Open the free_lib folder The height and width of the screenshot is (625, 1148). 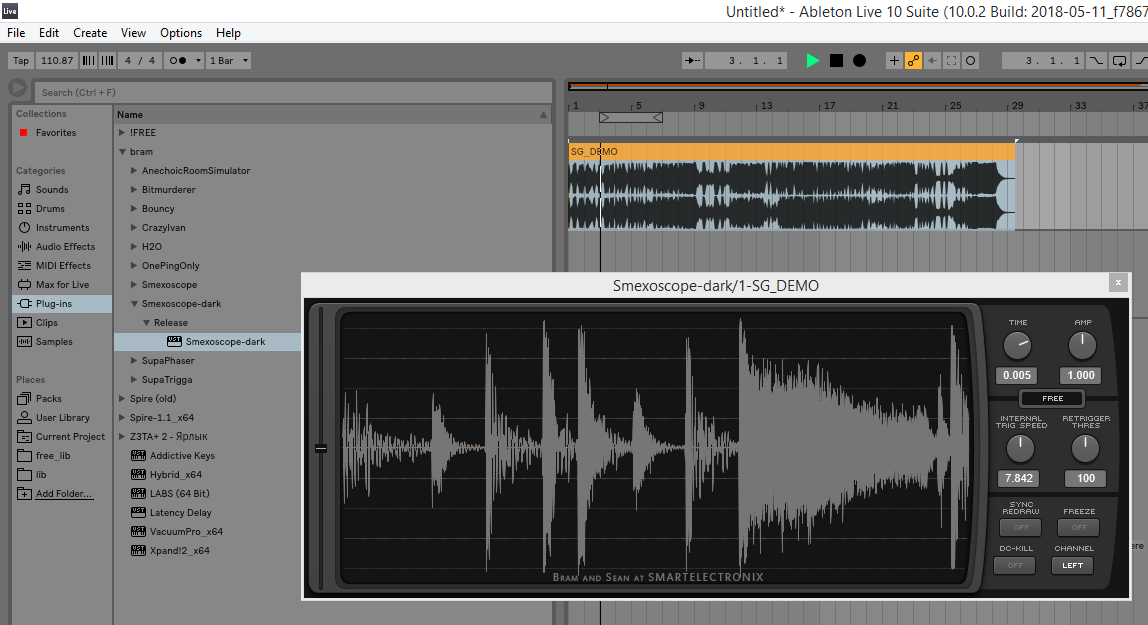pos(53,456)
